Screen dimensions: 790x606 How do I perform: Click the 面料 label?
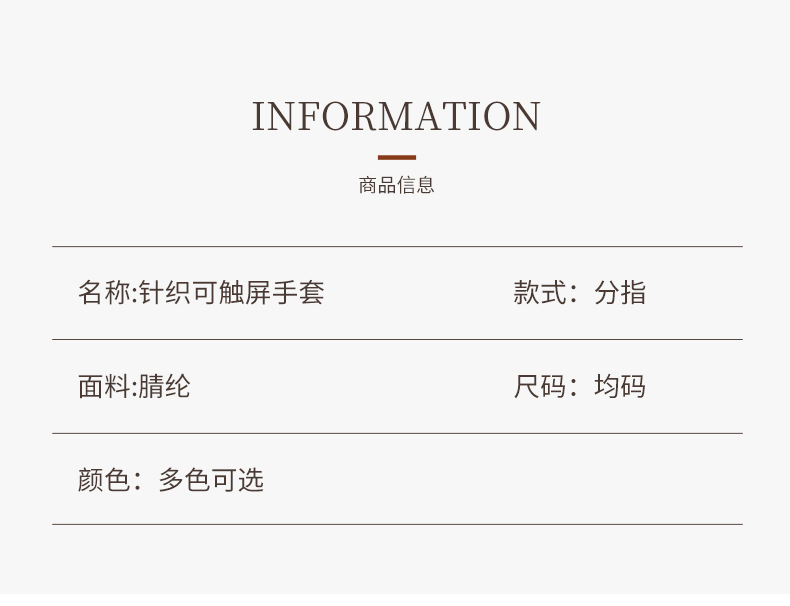[x=104, y=386]
